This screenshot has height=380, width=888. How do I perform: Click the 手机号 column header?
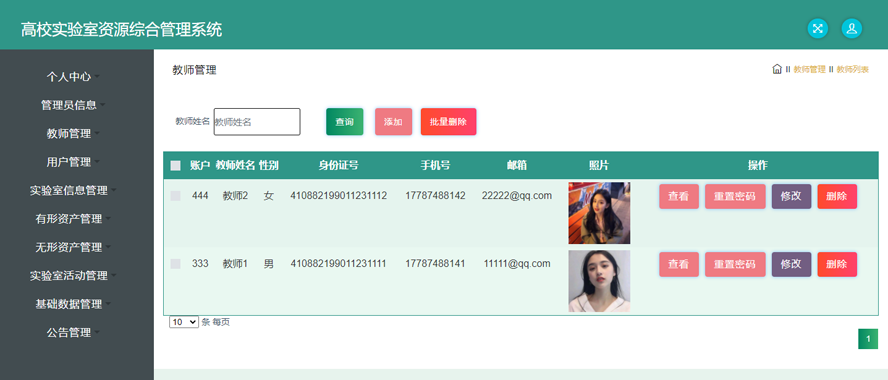tap(436, 165)
